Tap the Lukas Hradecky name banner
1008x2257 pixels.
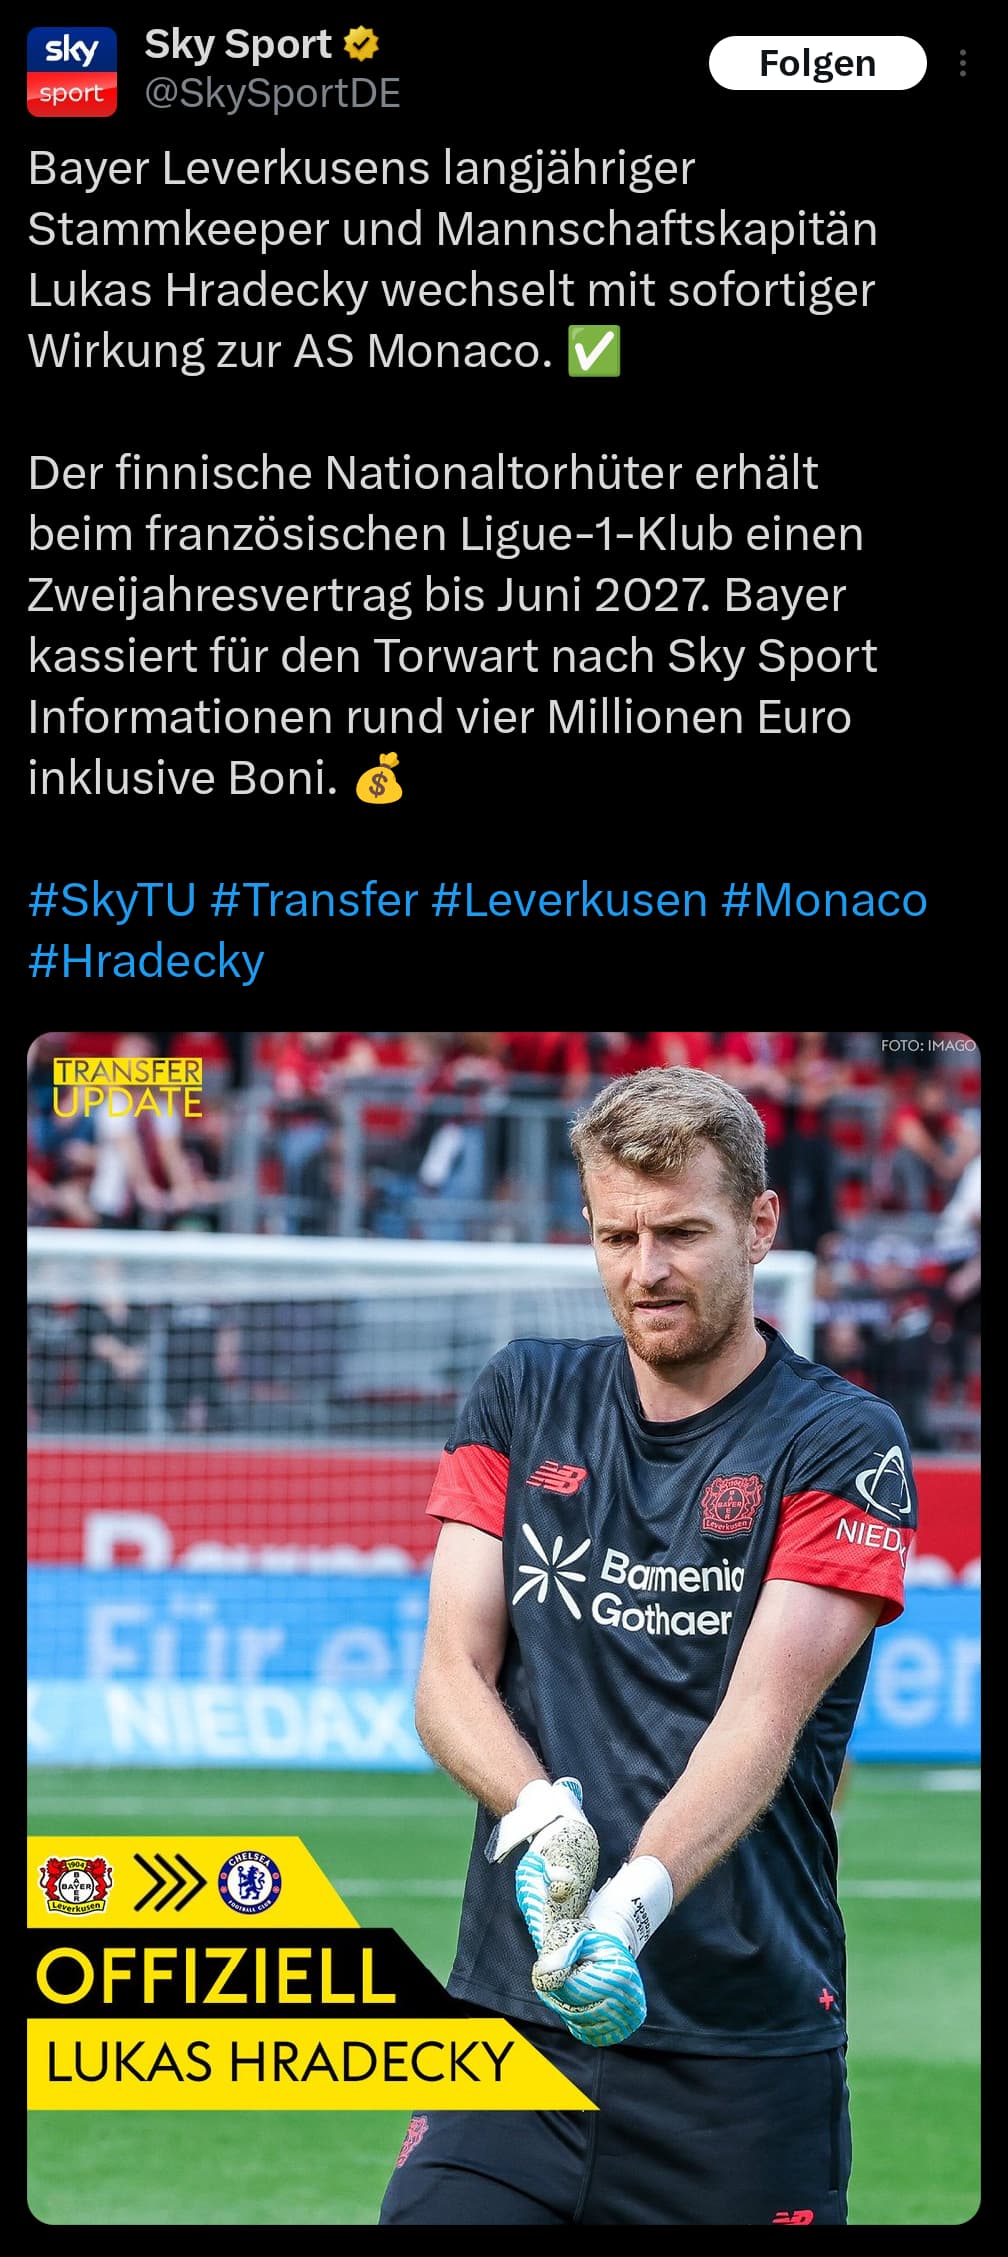[x=280, y=2063]
